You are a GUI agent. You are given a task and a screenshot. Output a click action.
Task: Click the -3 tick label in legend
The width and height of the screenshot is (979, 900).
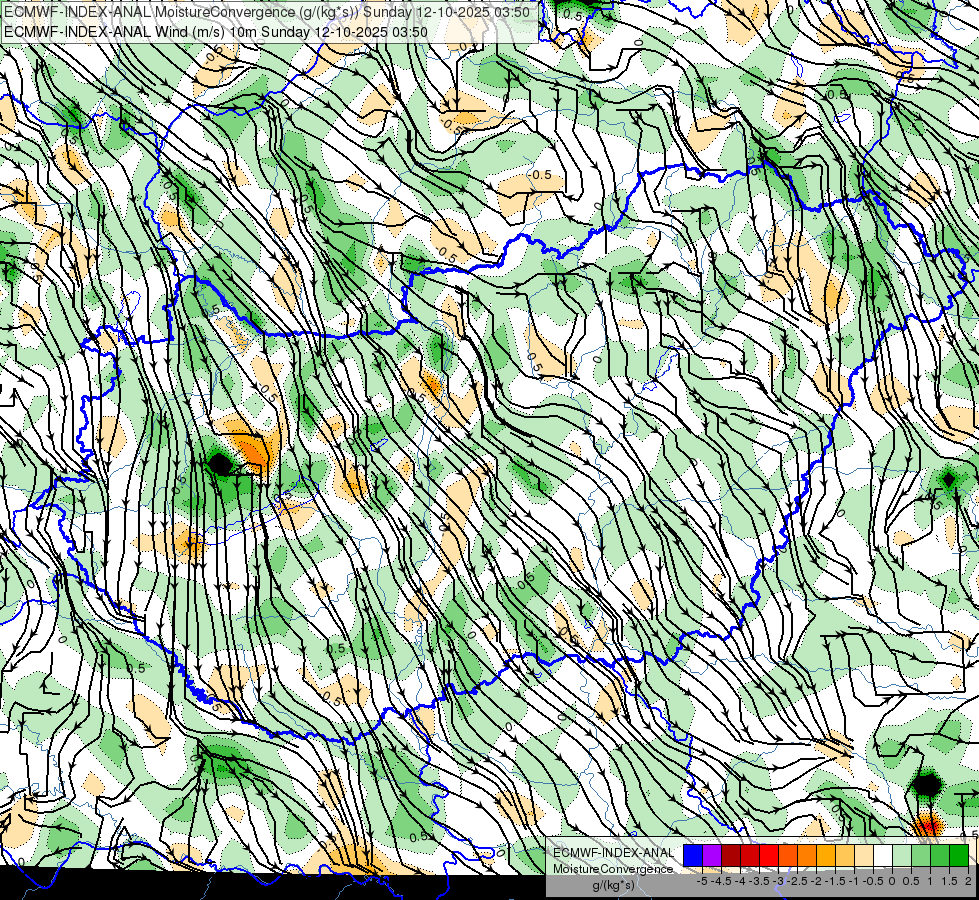(779, 881)
